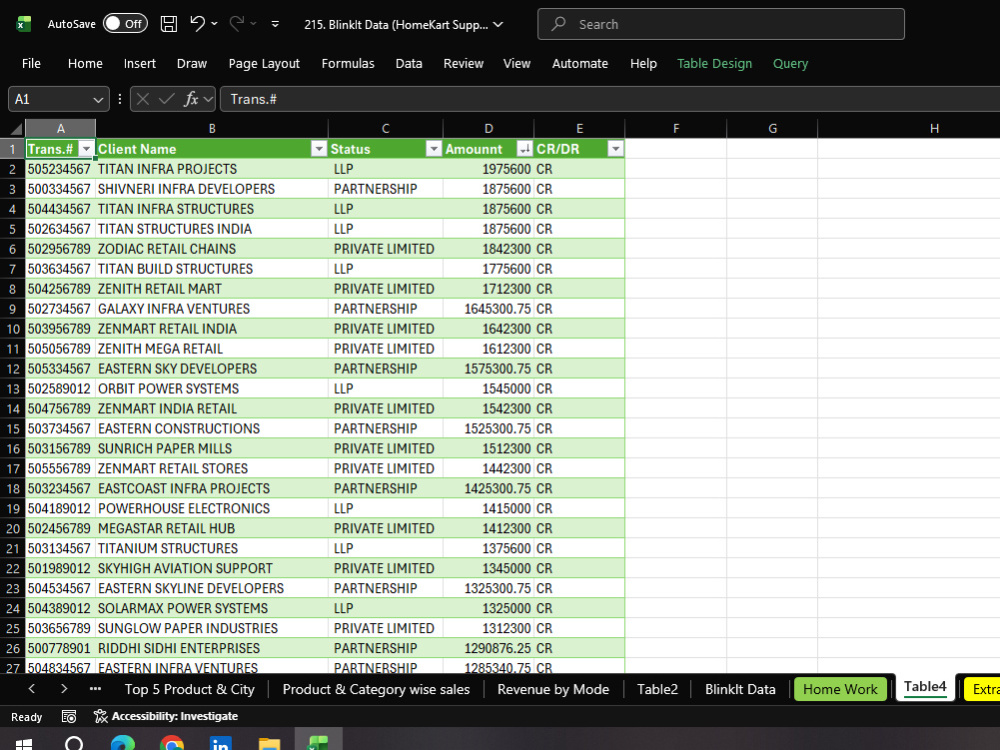Select row 10 header
1000x750 pixels.
click(13, 329)
